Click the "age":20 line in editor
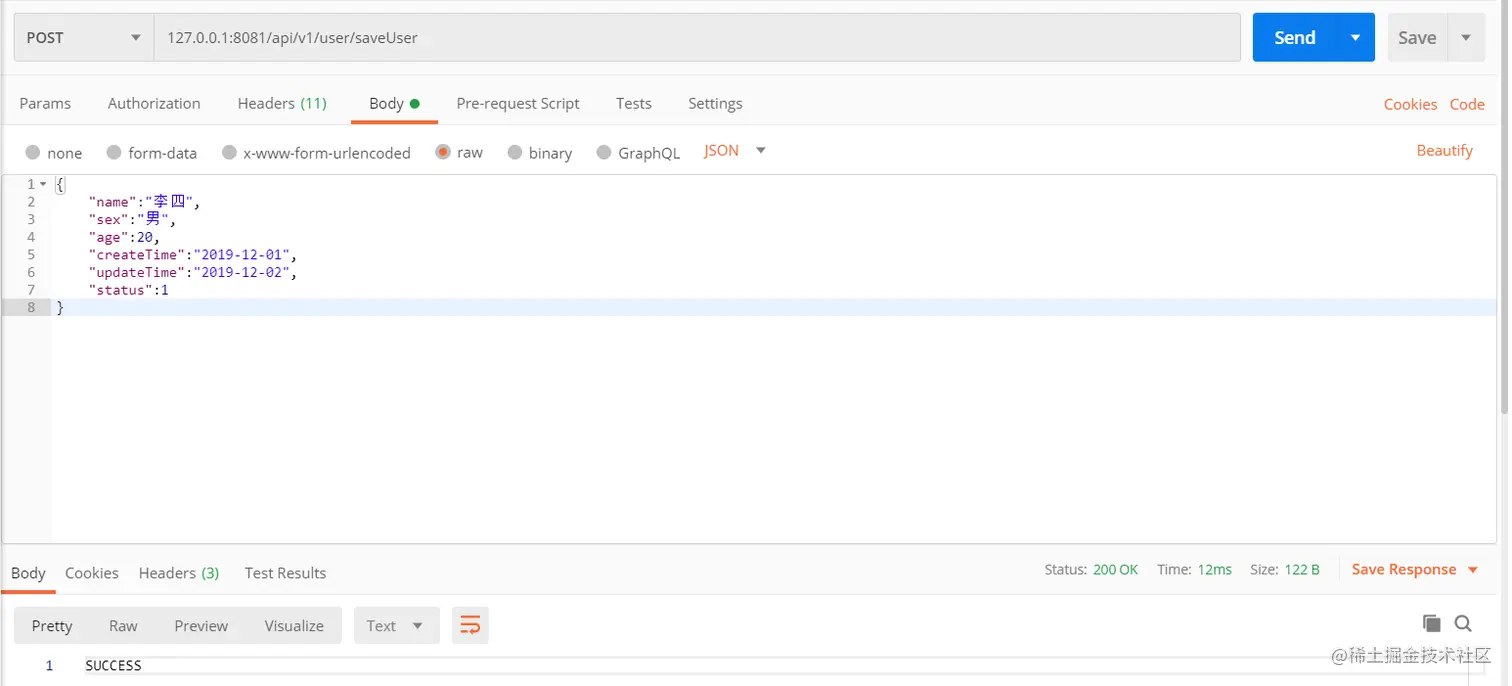Viewport: 1512px width, 686px height. (x=124, y=237)
